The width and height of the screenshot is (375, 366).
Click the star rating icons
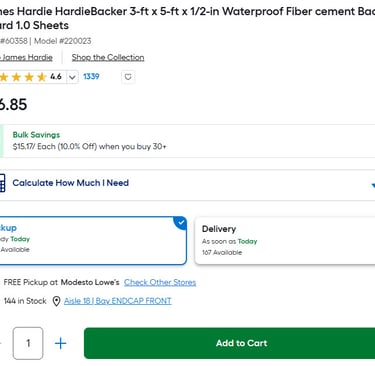click(23, 77)
